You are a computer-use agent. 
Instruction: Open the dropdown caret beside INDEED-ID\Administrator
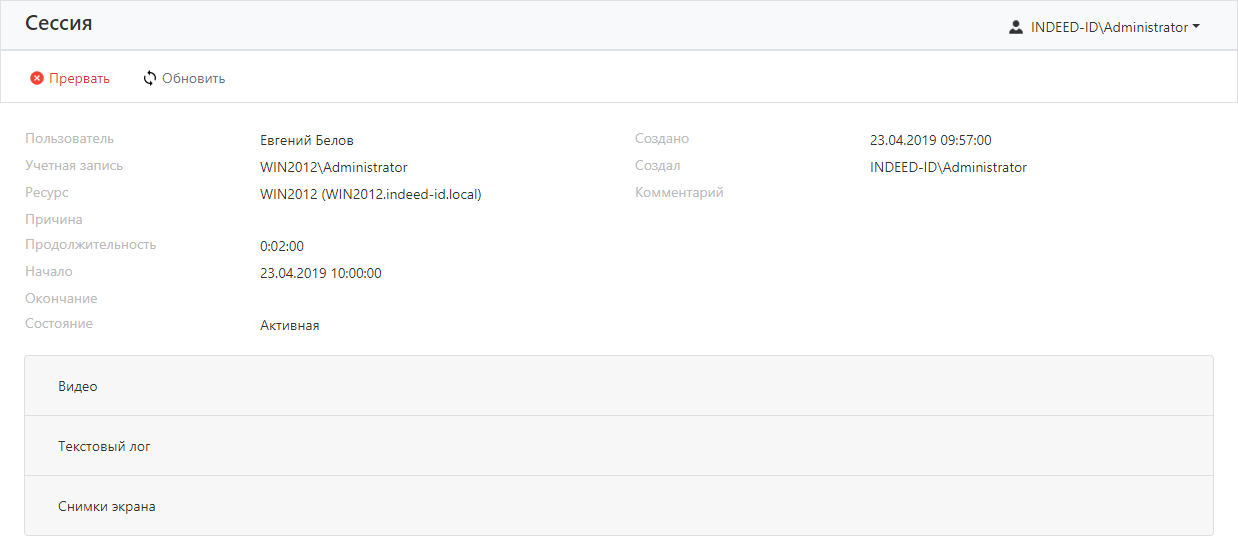[1196, 28]
